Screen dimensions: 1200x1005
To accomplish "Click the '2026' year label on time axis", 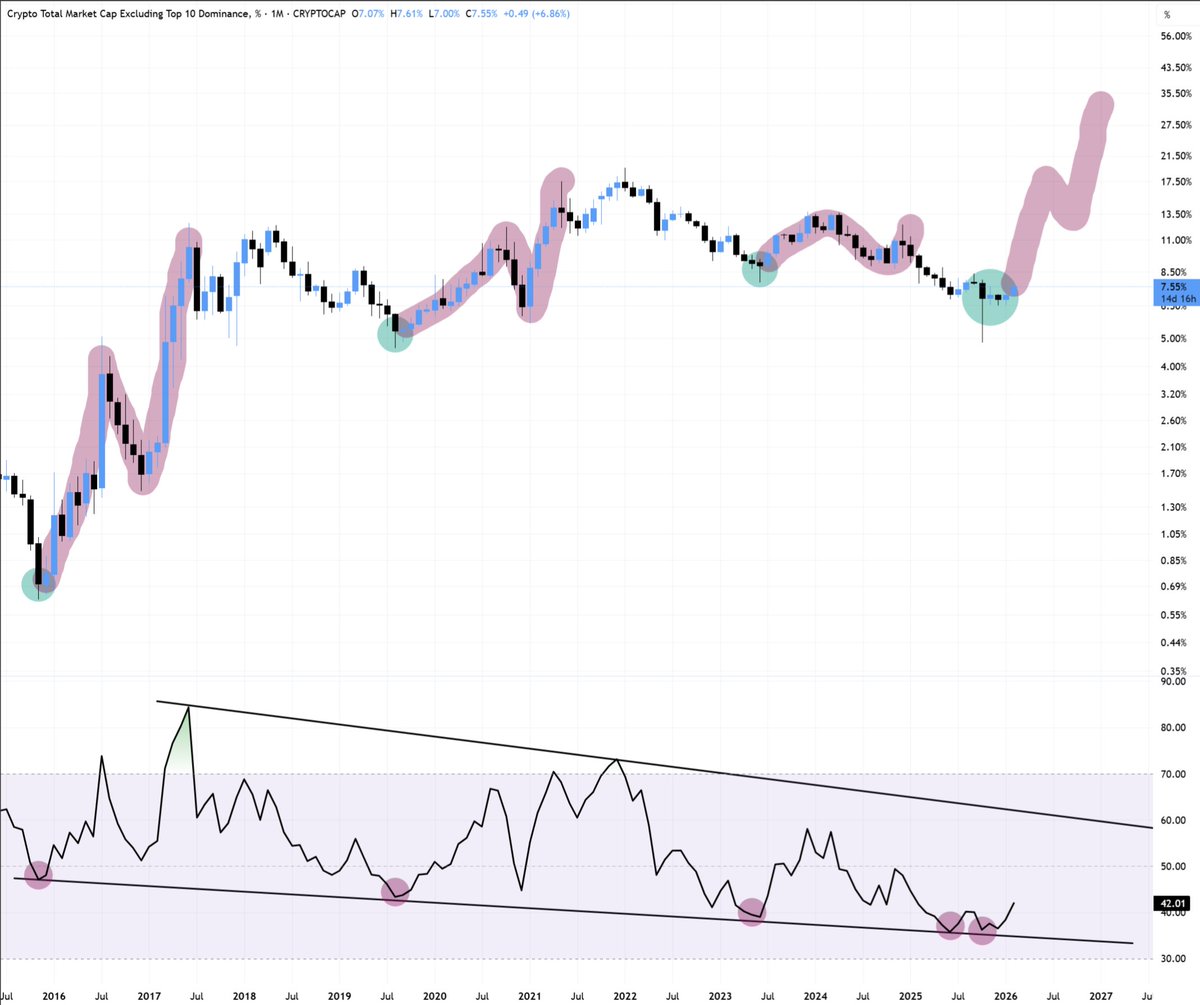I will click(x=1005, y=996).
